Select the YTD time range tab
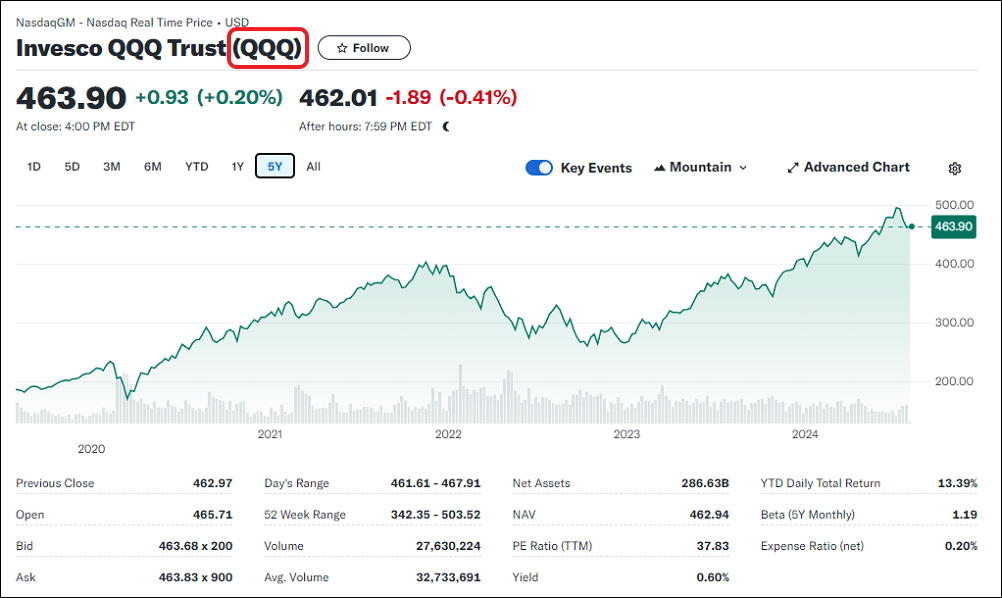Screen dimensions: 1002x598 [197, 167]
